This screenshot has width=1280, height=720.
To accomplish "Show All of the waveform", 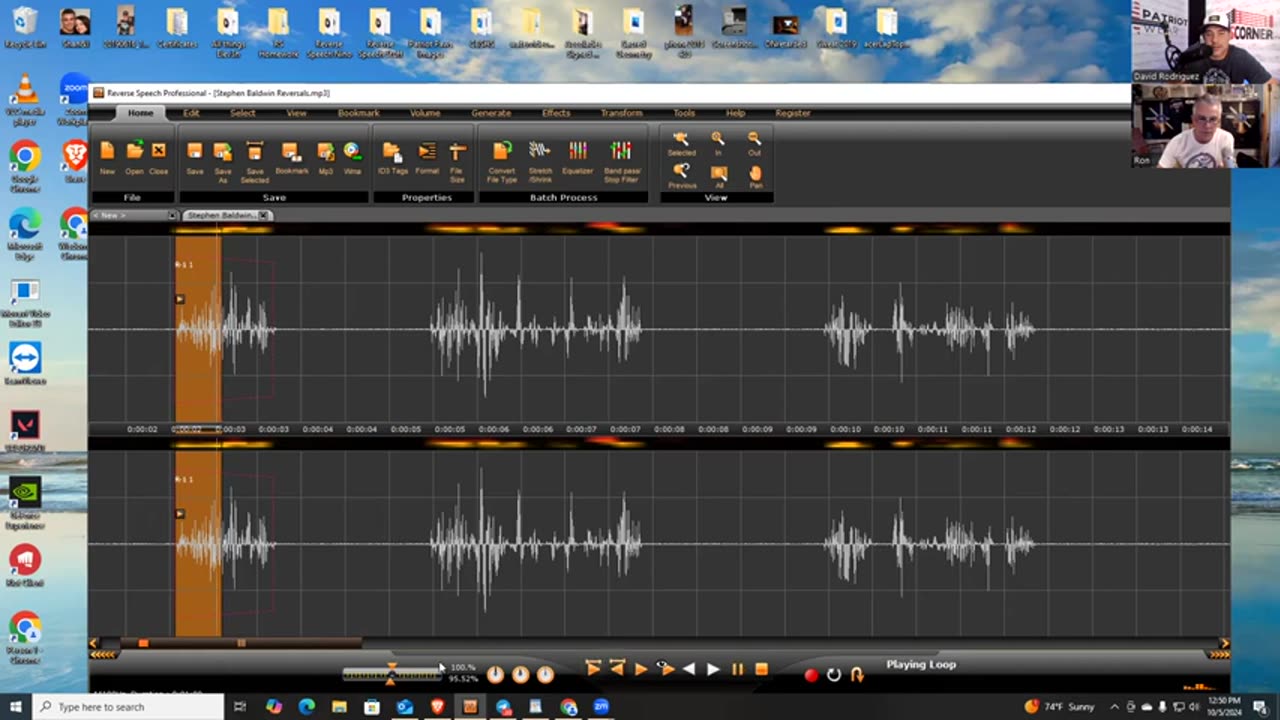I will (719, 176).
